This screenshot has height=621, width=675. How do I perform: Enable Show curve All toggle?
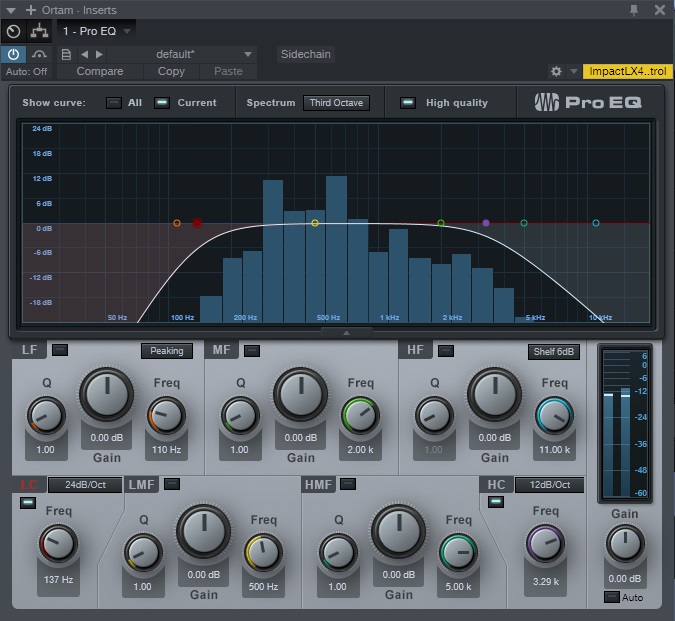click(114, 103)
